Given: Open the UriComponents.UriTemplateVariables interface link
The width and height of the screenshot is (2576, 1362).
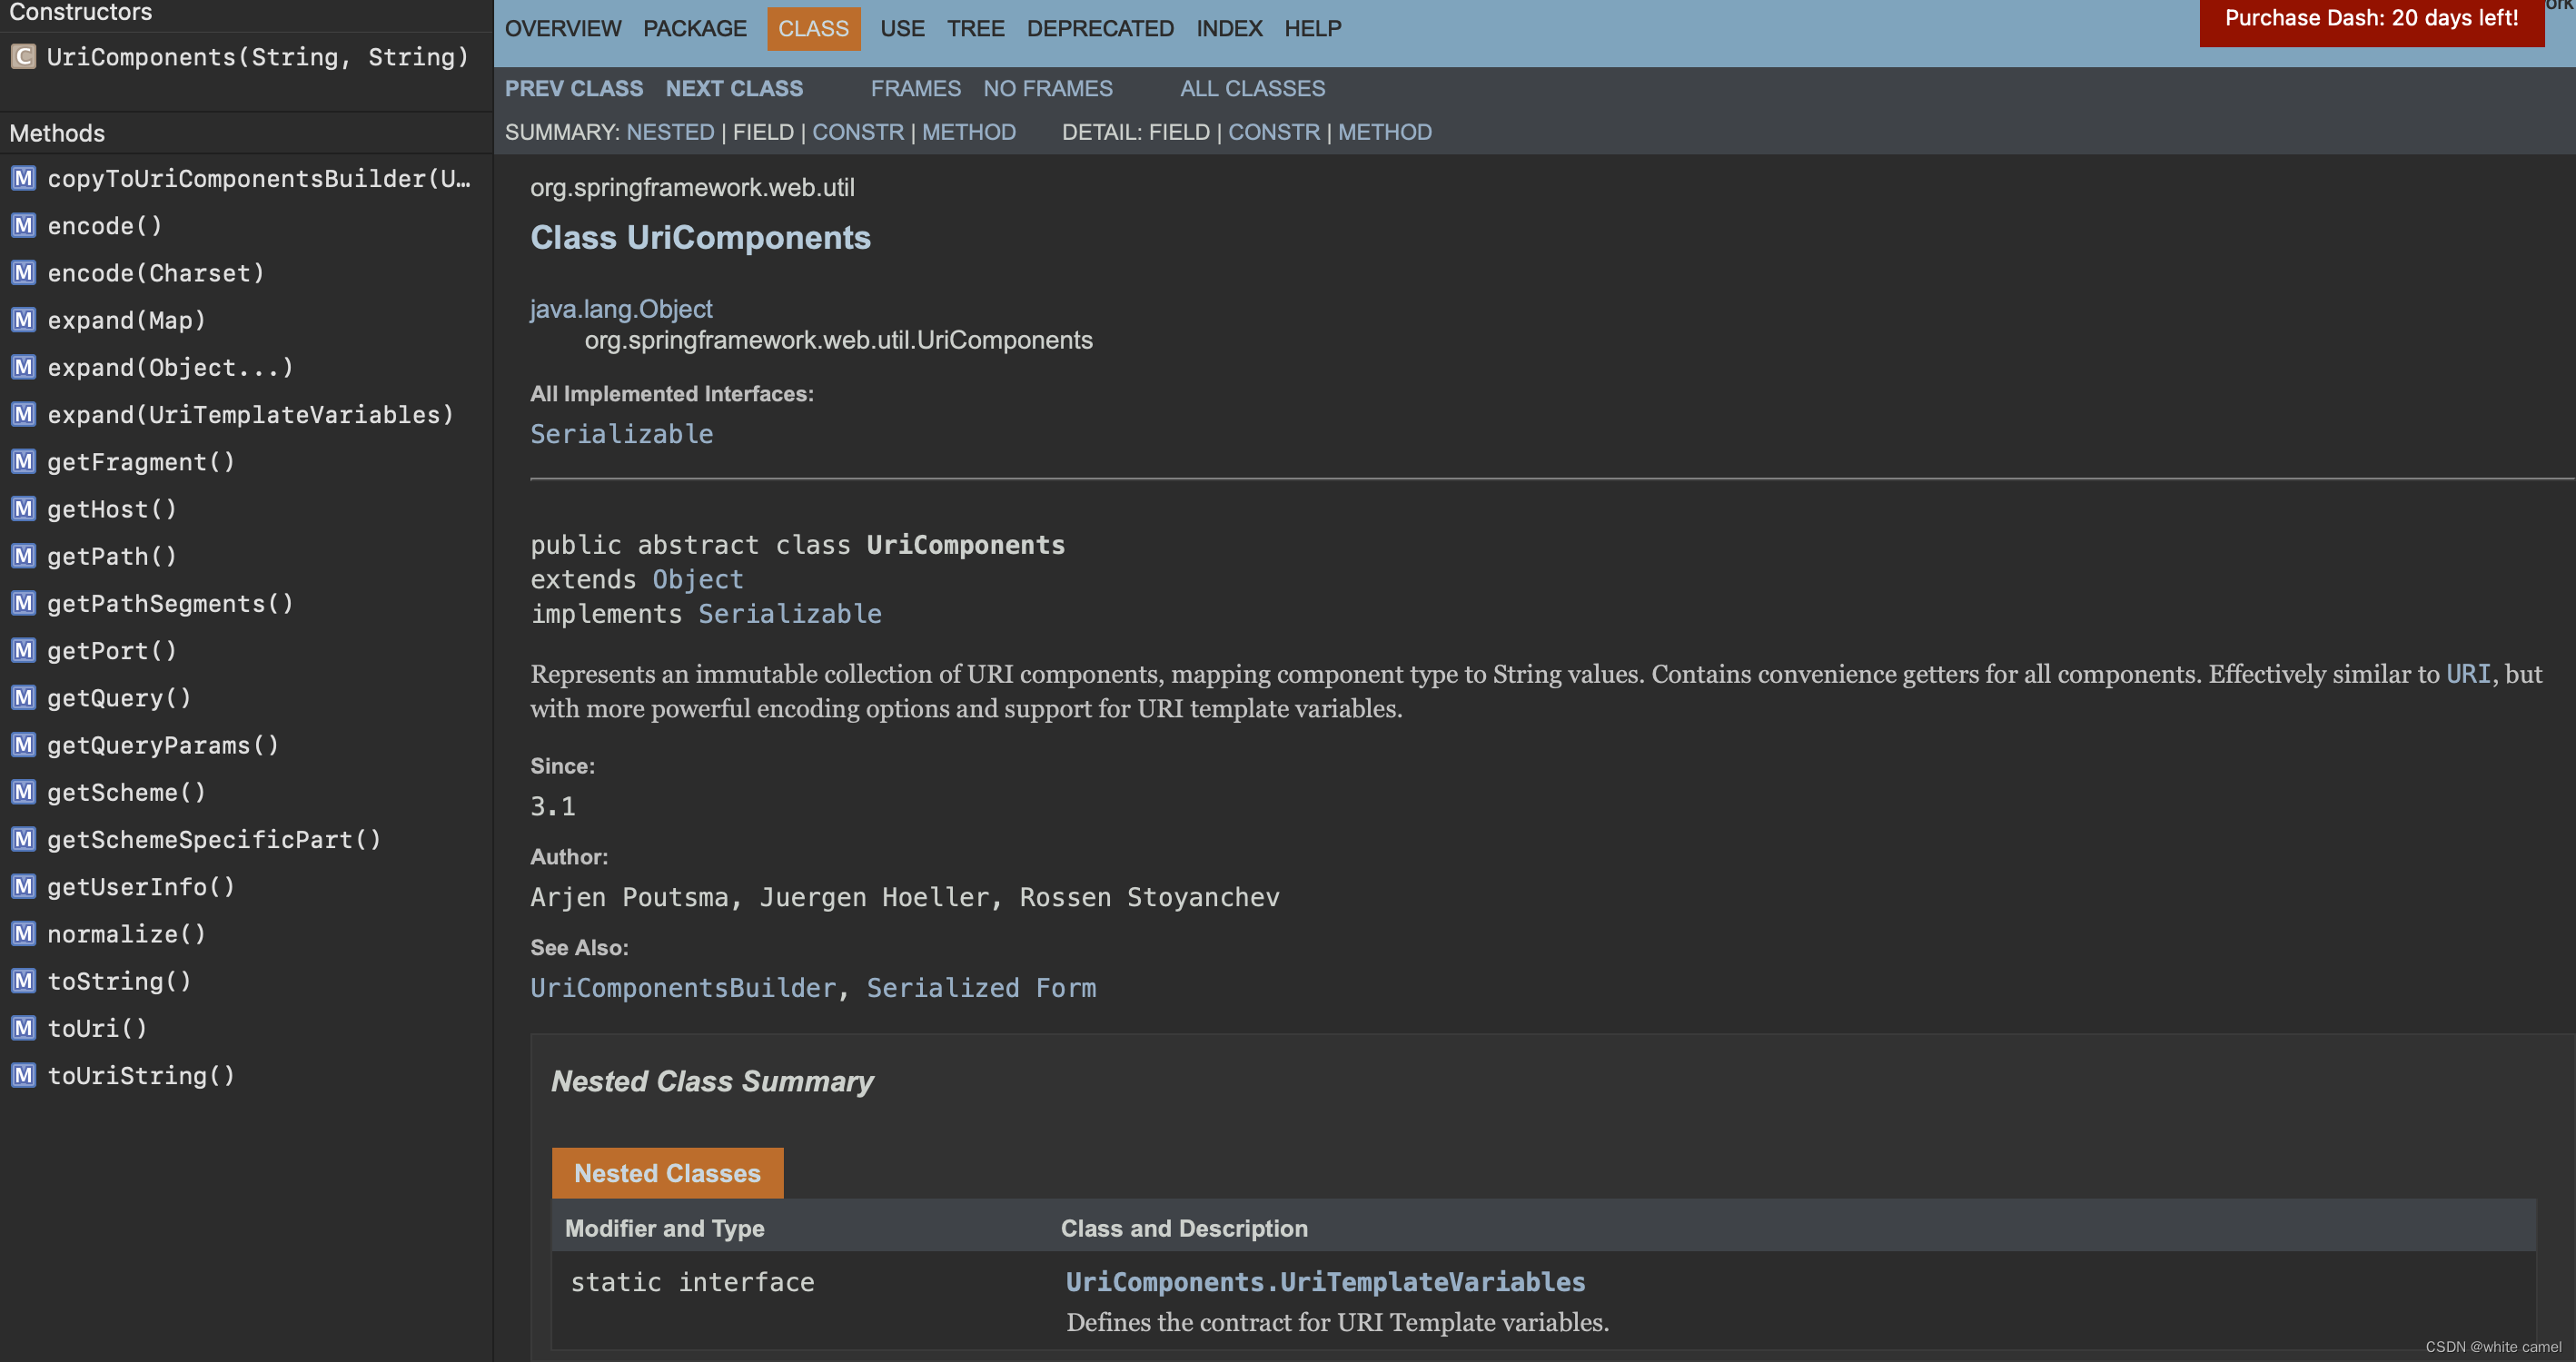Looking at the screenshot, I should [x=1324, y=1282].
